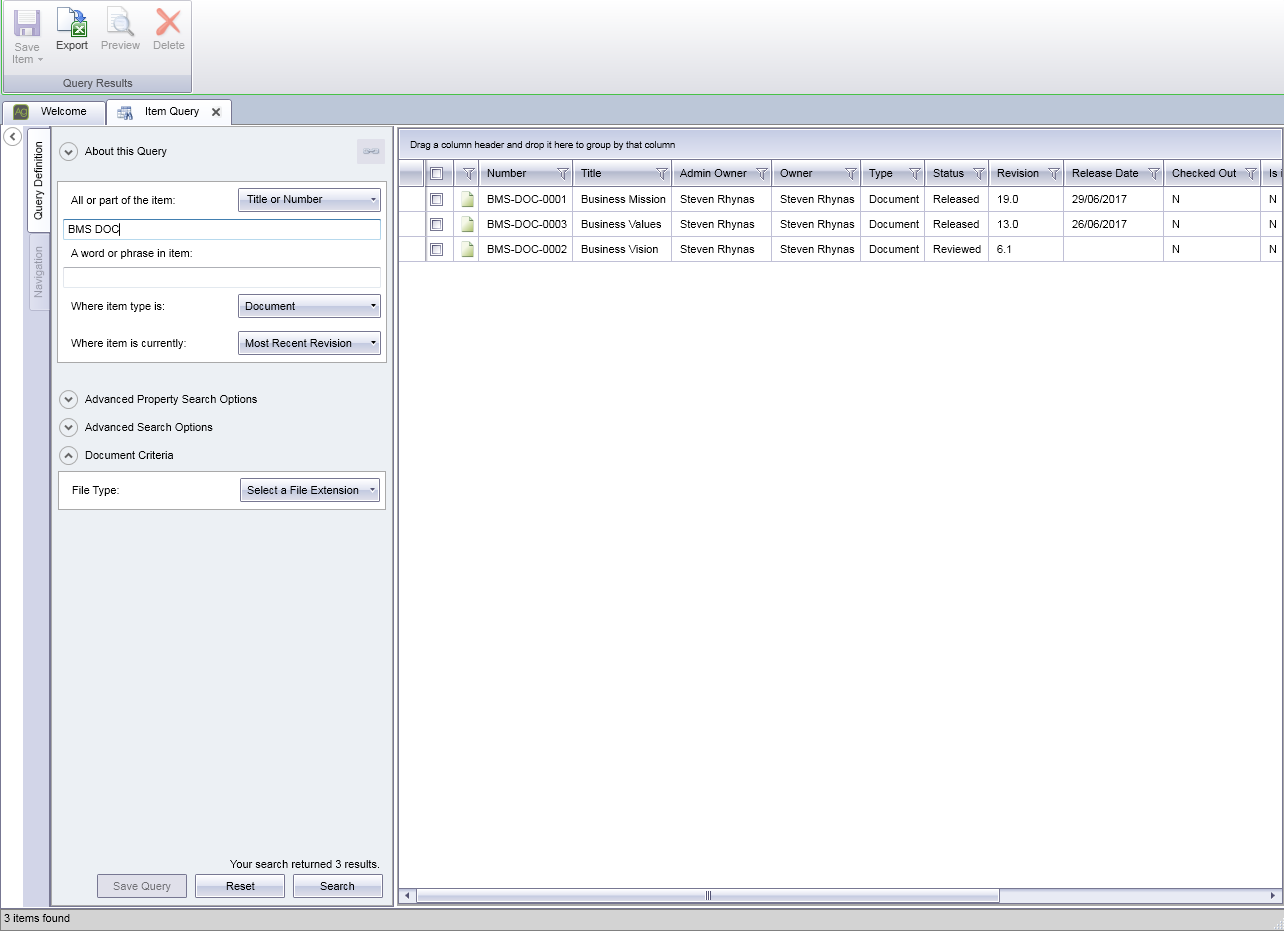The width and height of the screenshot is (1284, 931).
Task: Open the filter on the Number column
Action: point(562,173)
